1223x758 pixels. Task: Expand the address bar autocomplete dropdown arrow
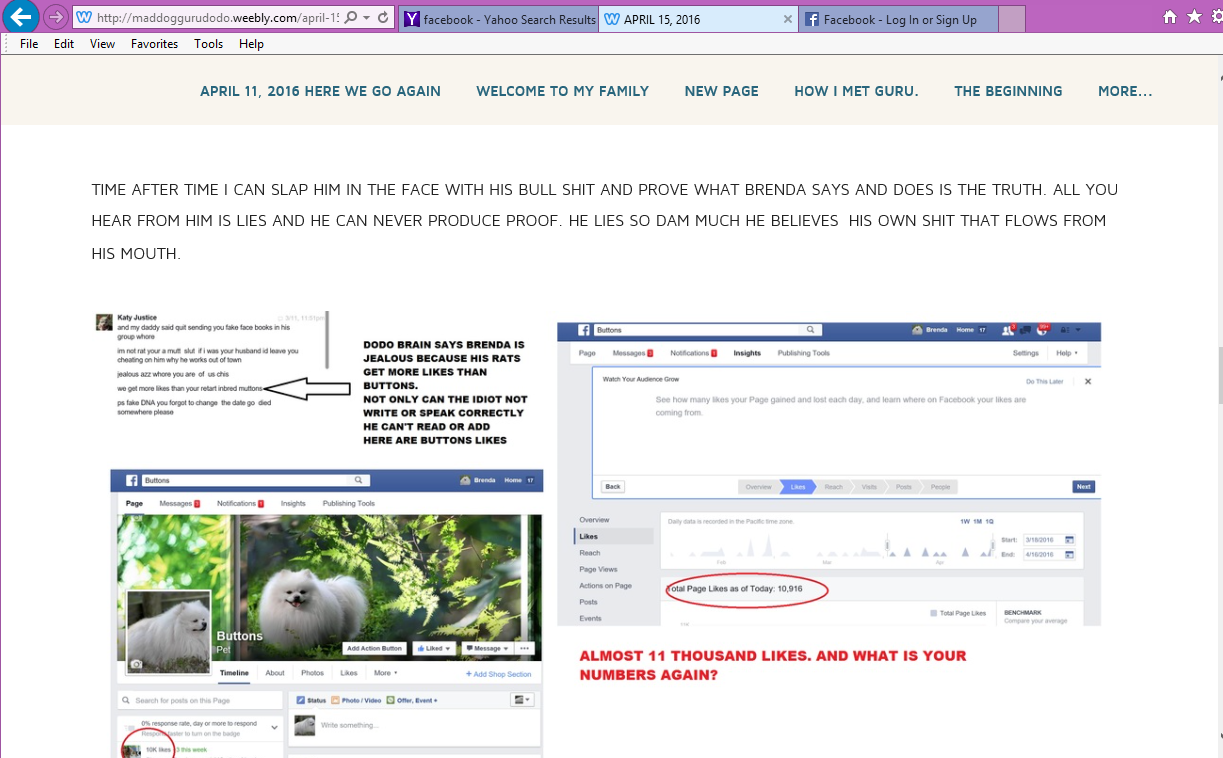click(367, 18)
